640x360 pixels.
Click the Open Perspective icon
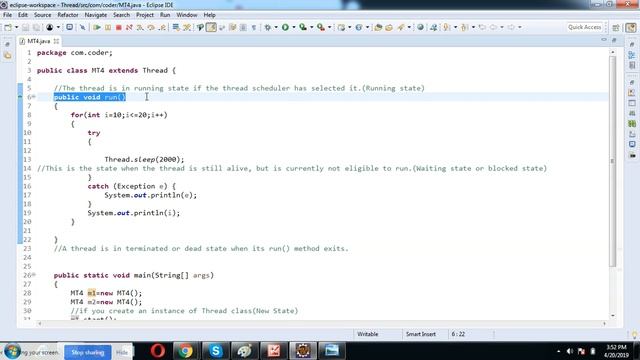[616, 27]
